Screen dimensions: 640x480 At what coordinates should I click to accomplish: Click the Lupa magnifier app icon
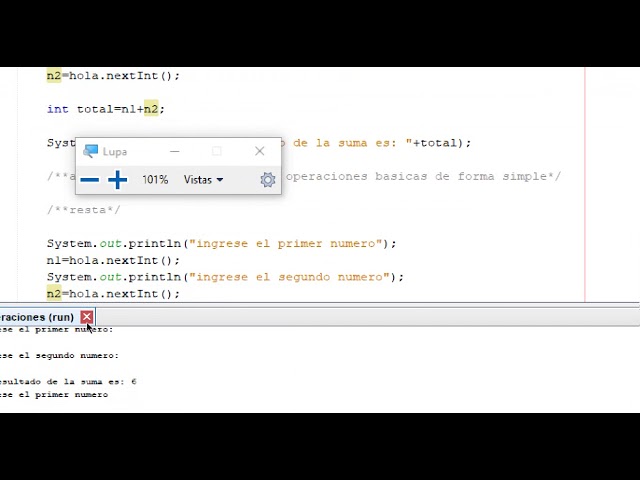click(x=91, y=151)
